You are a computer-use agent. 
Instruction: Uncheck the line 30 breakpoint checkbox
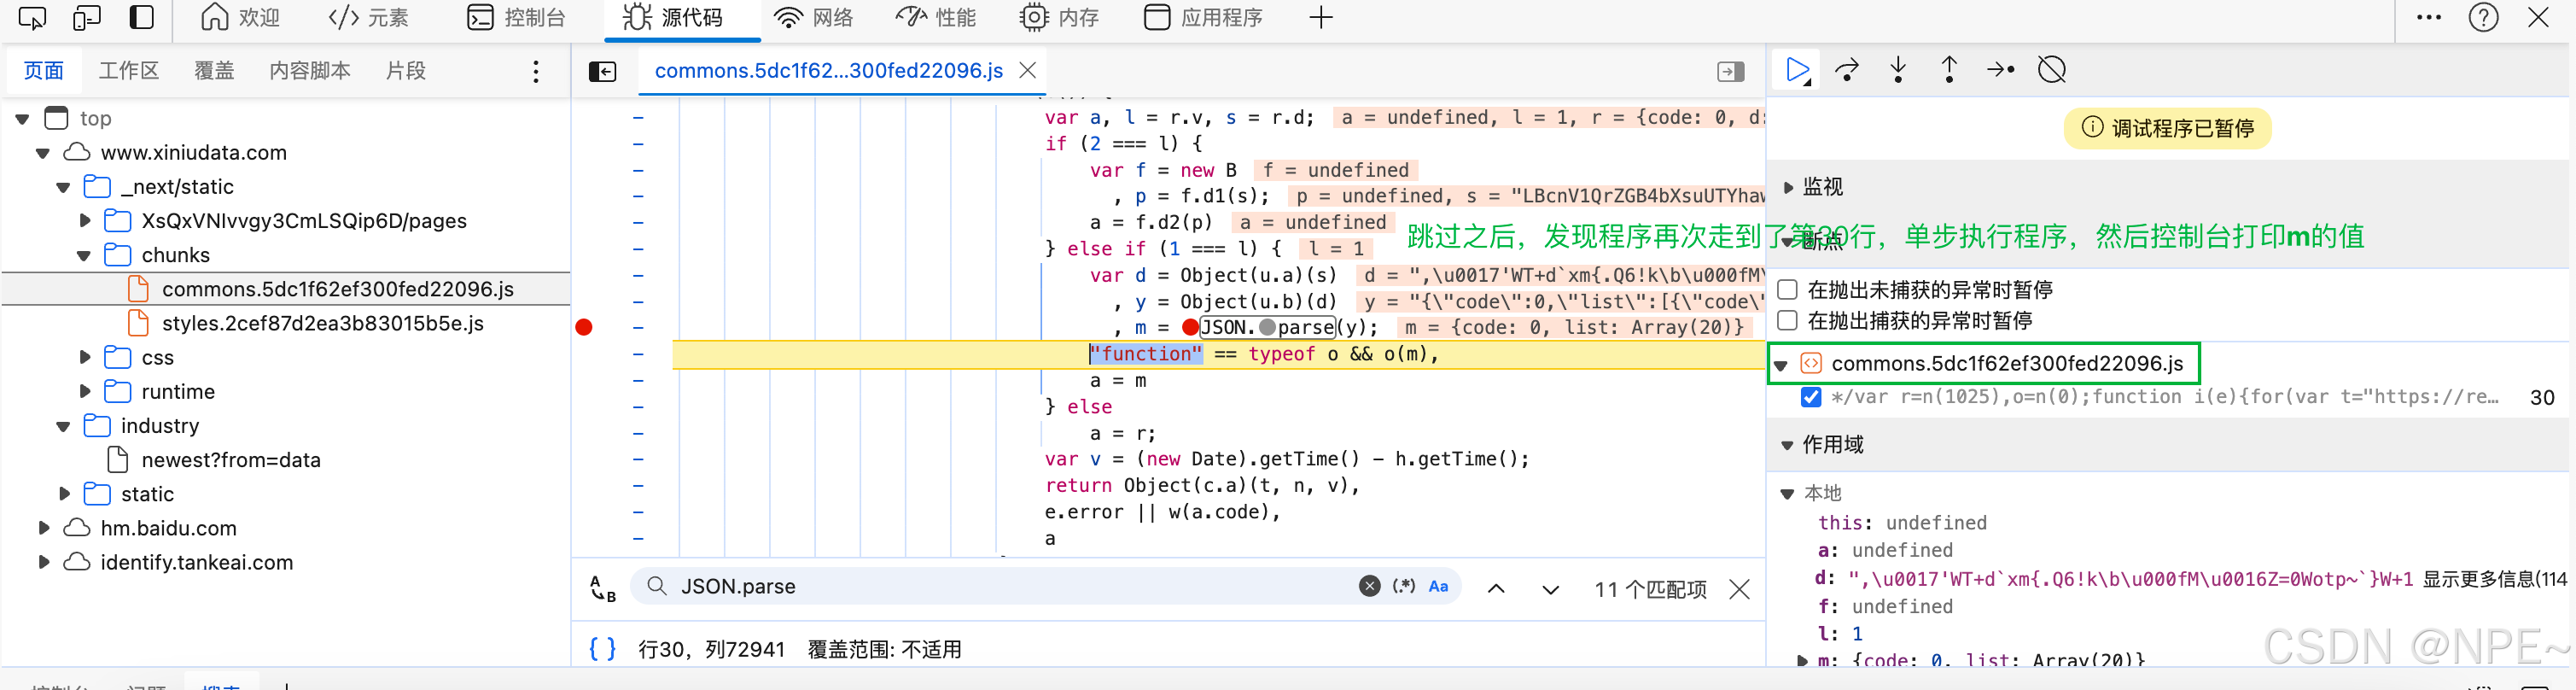coord(1811,397)
